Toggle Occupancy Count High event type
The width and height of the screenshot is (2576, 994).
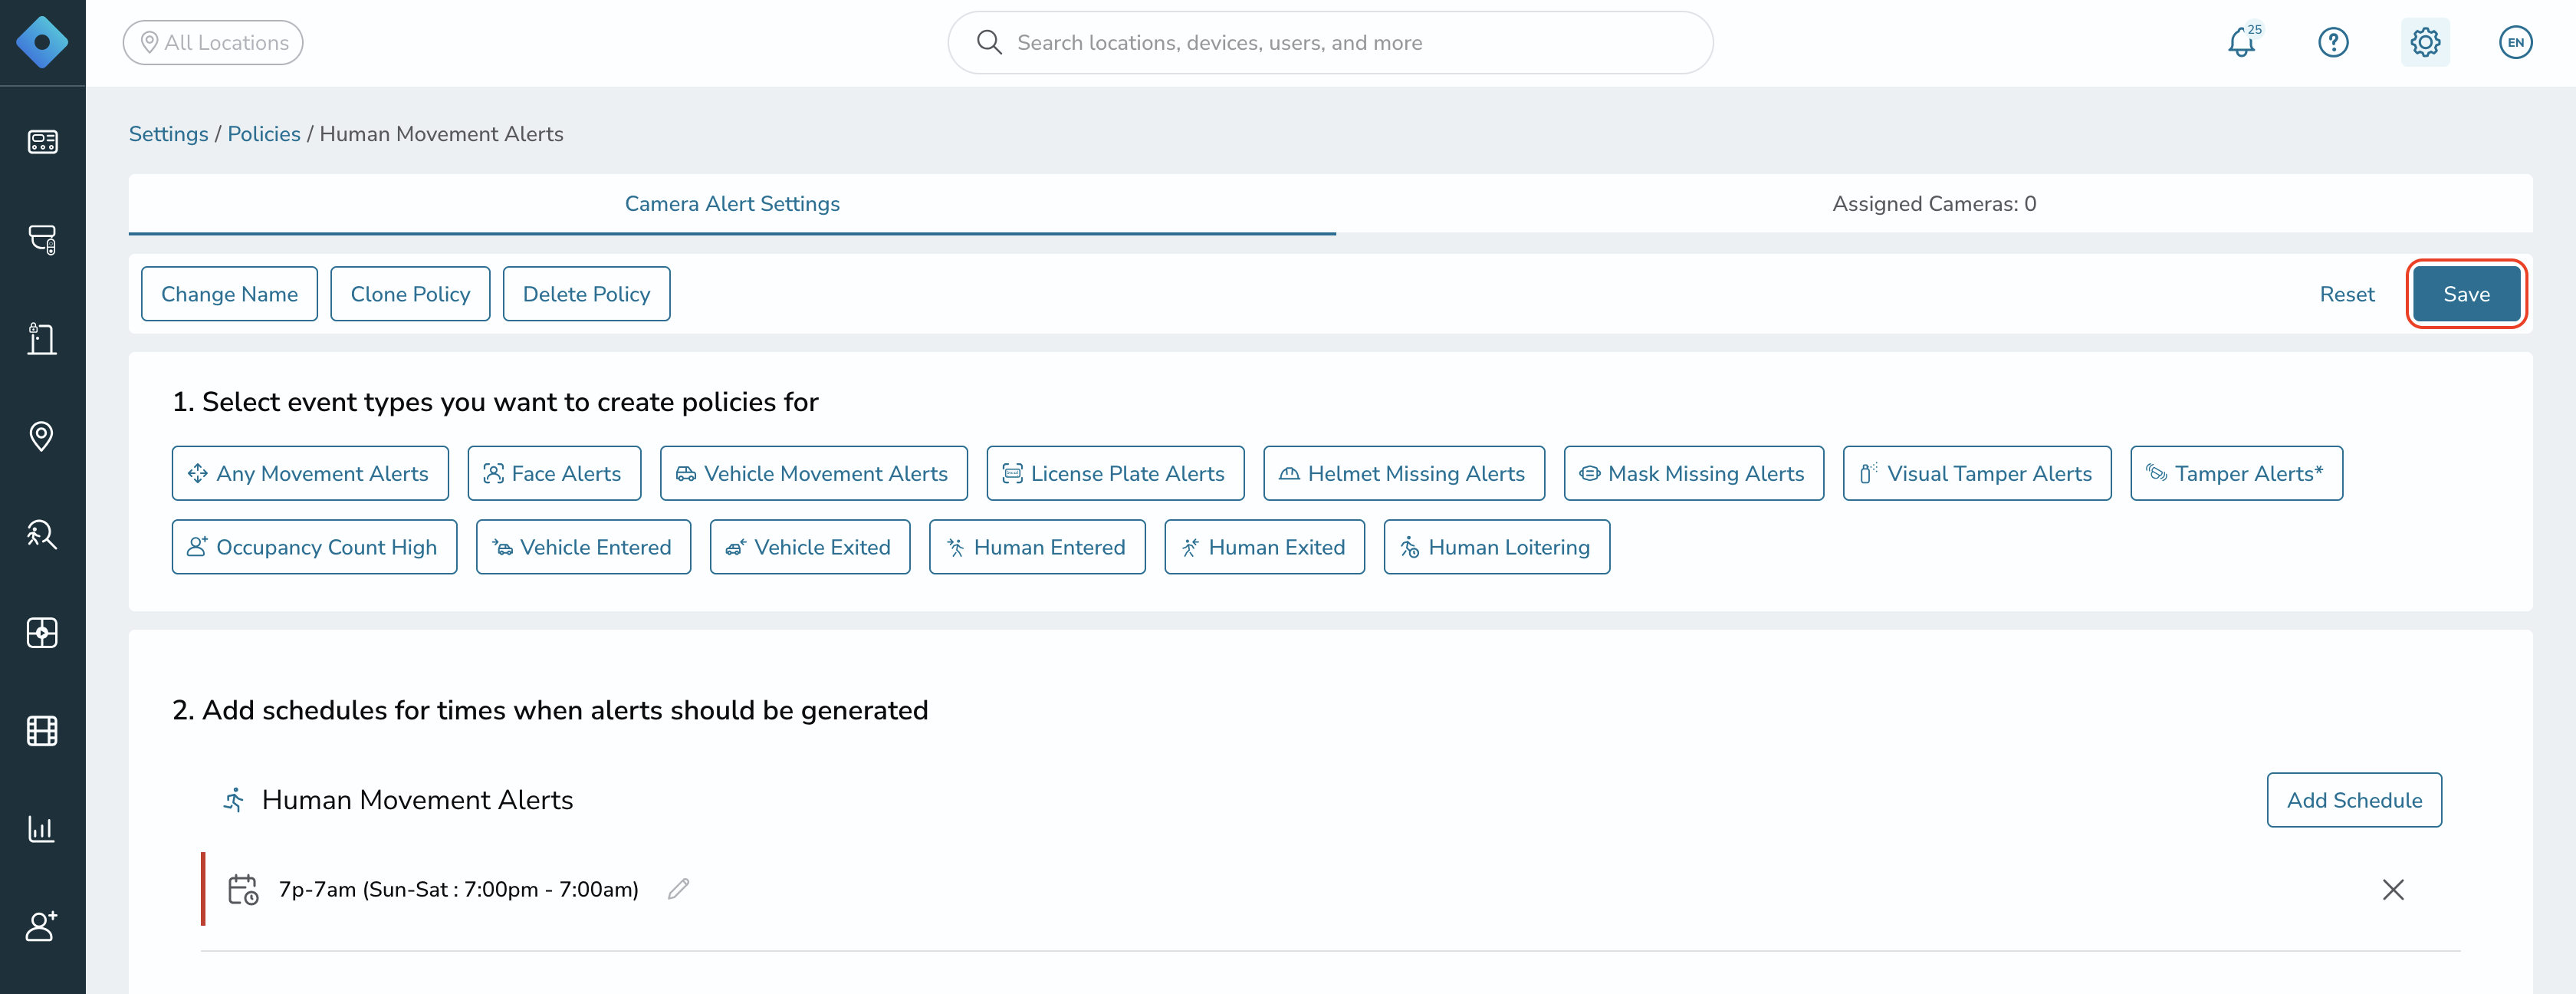pyautogui.click(x=314, y=547)
